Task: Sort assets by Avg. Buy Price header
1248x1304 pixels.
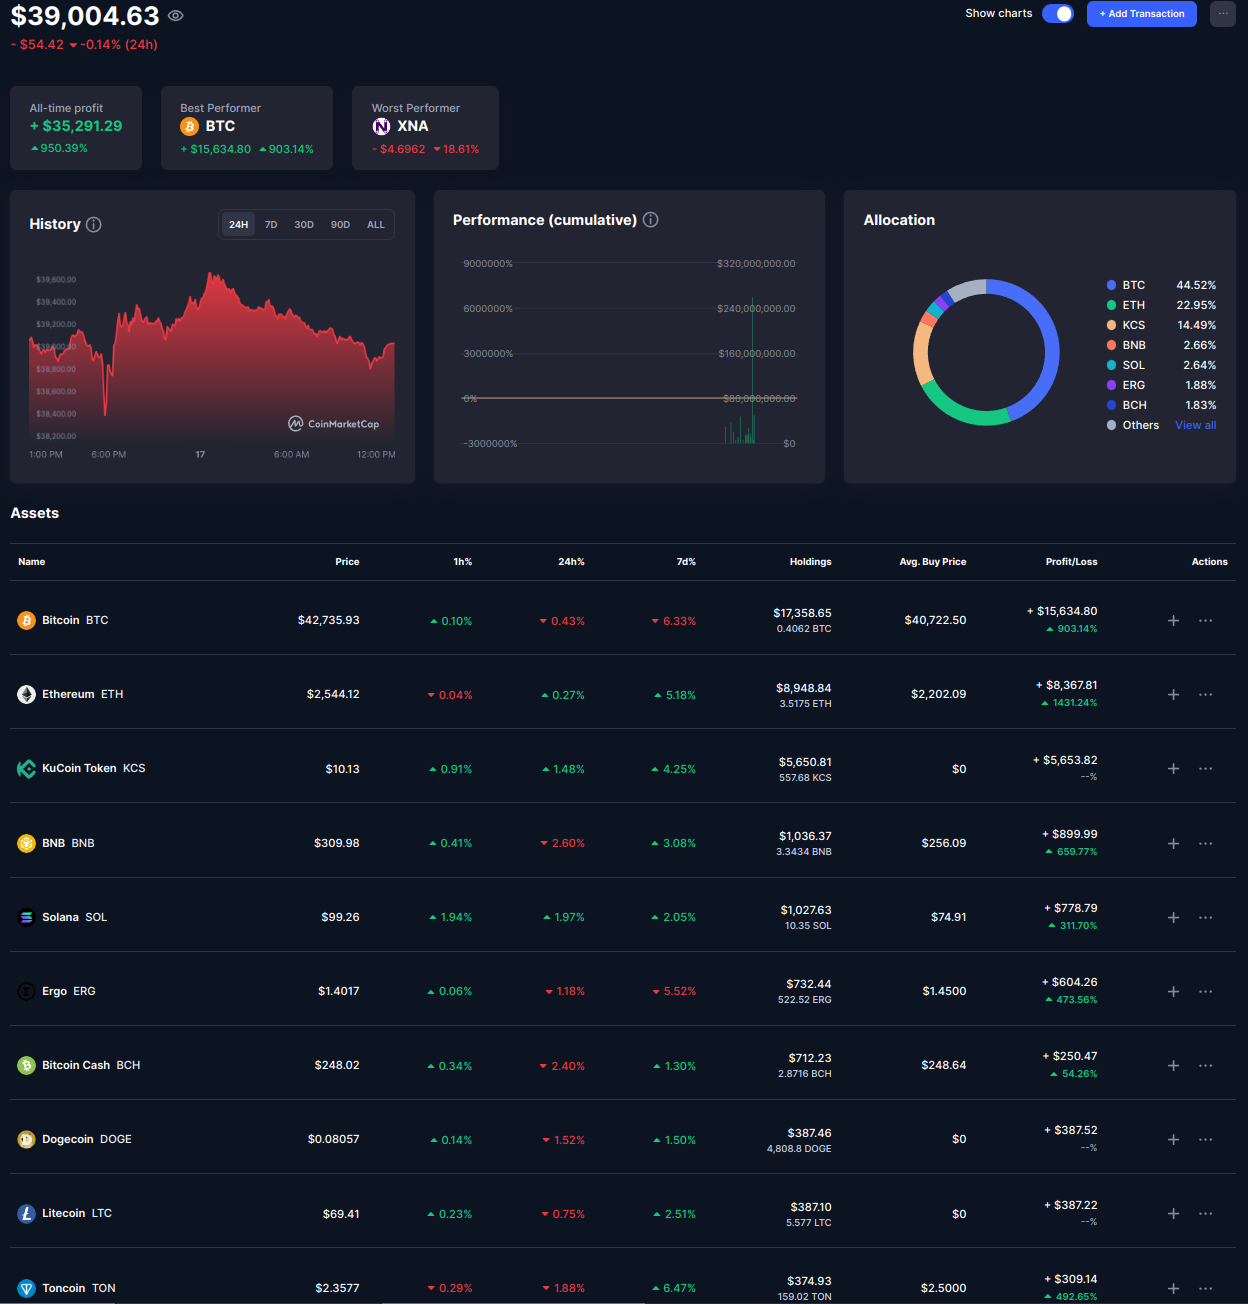Action: pyautogui.click(x=933, y=562)
